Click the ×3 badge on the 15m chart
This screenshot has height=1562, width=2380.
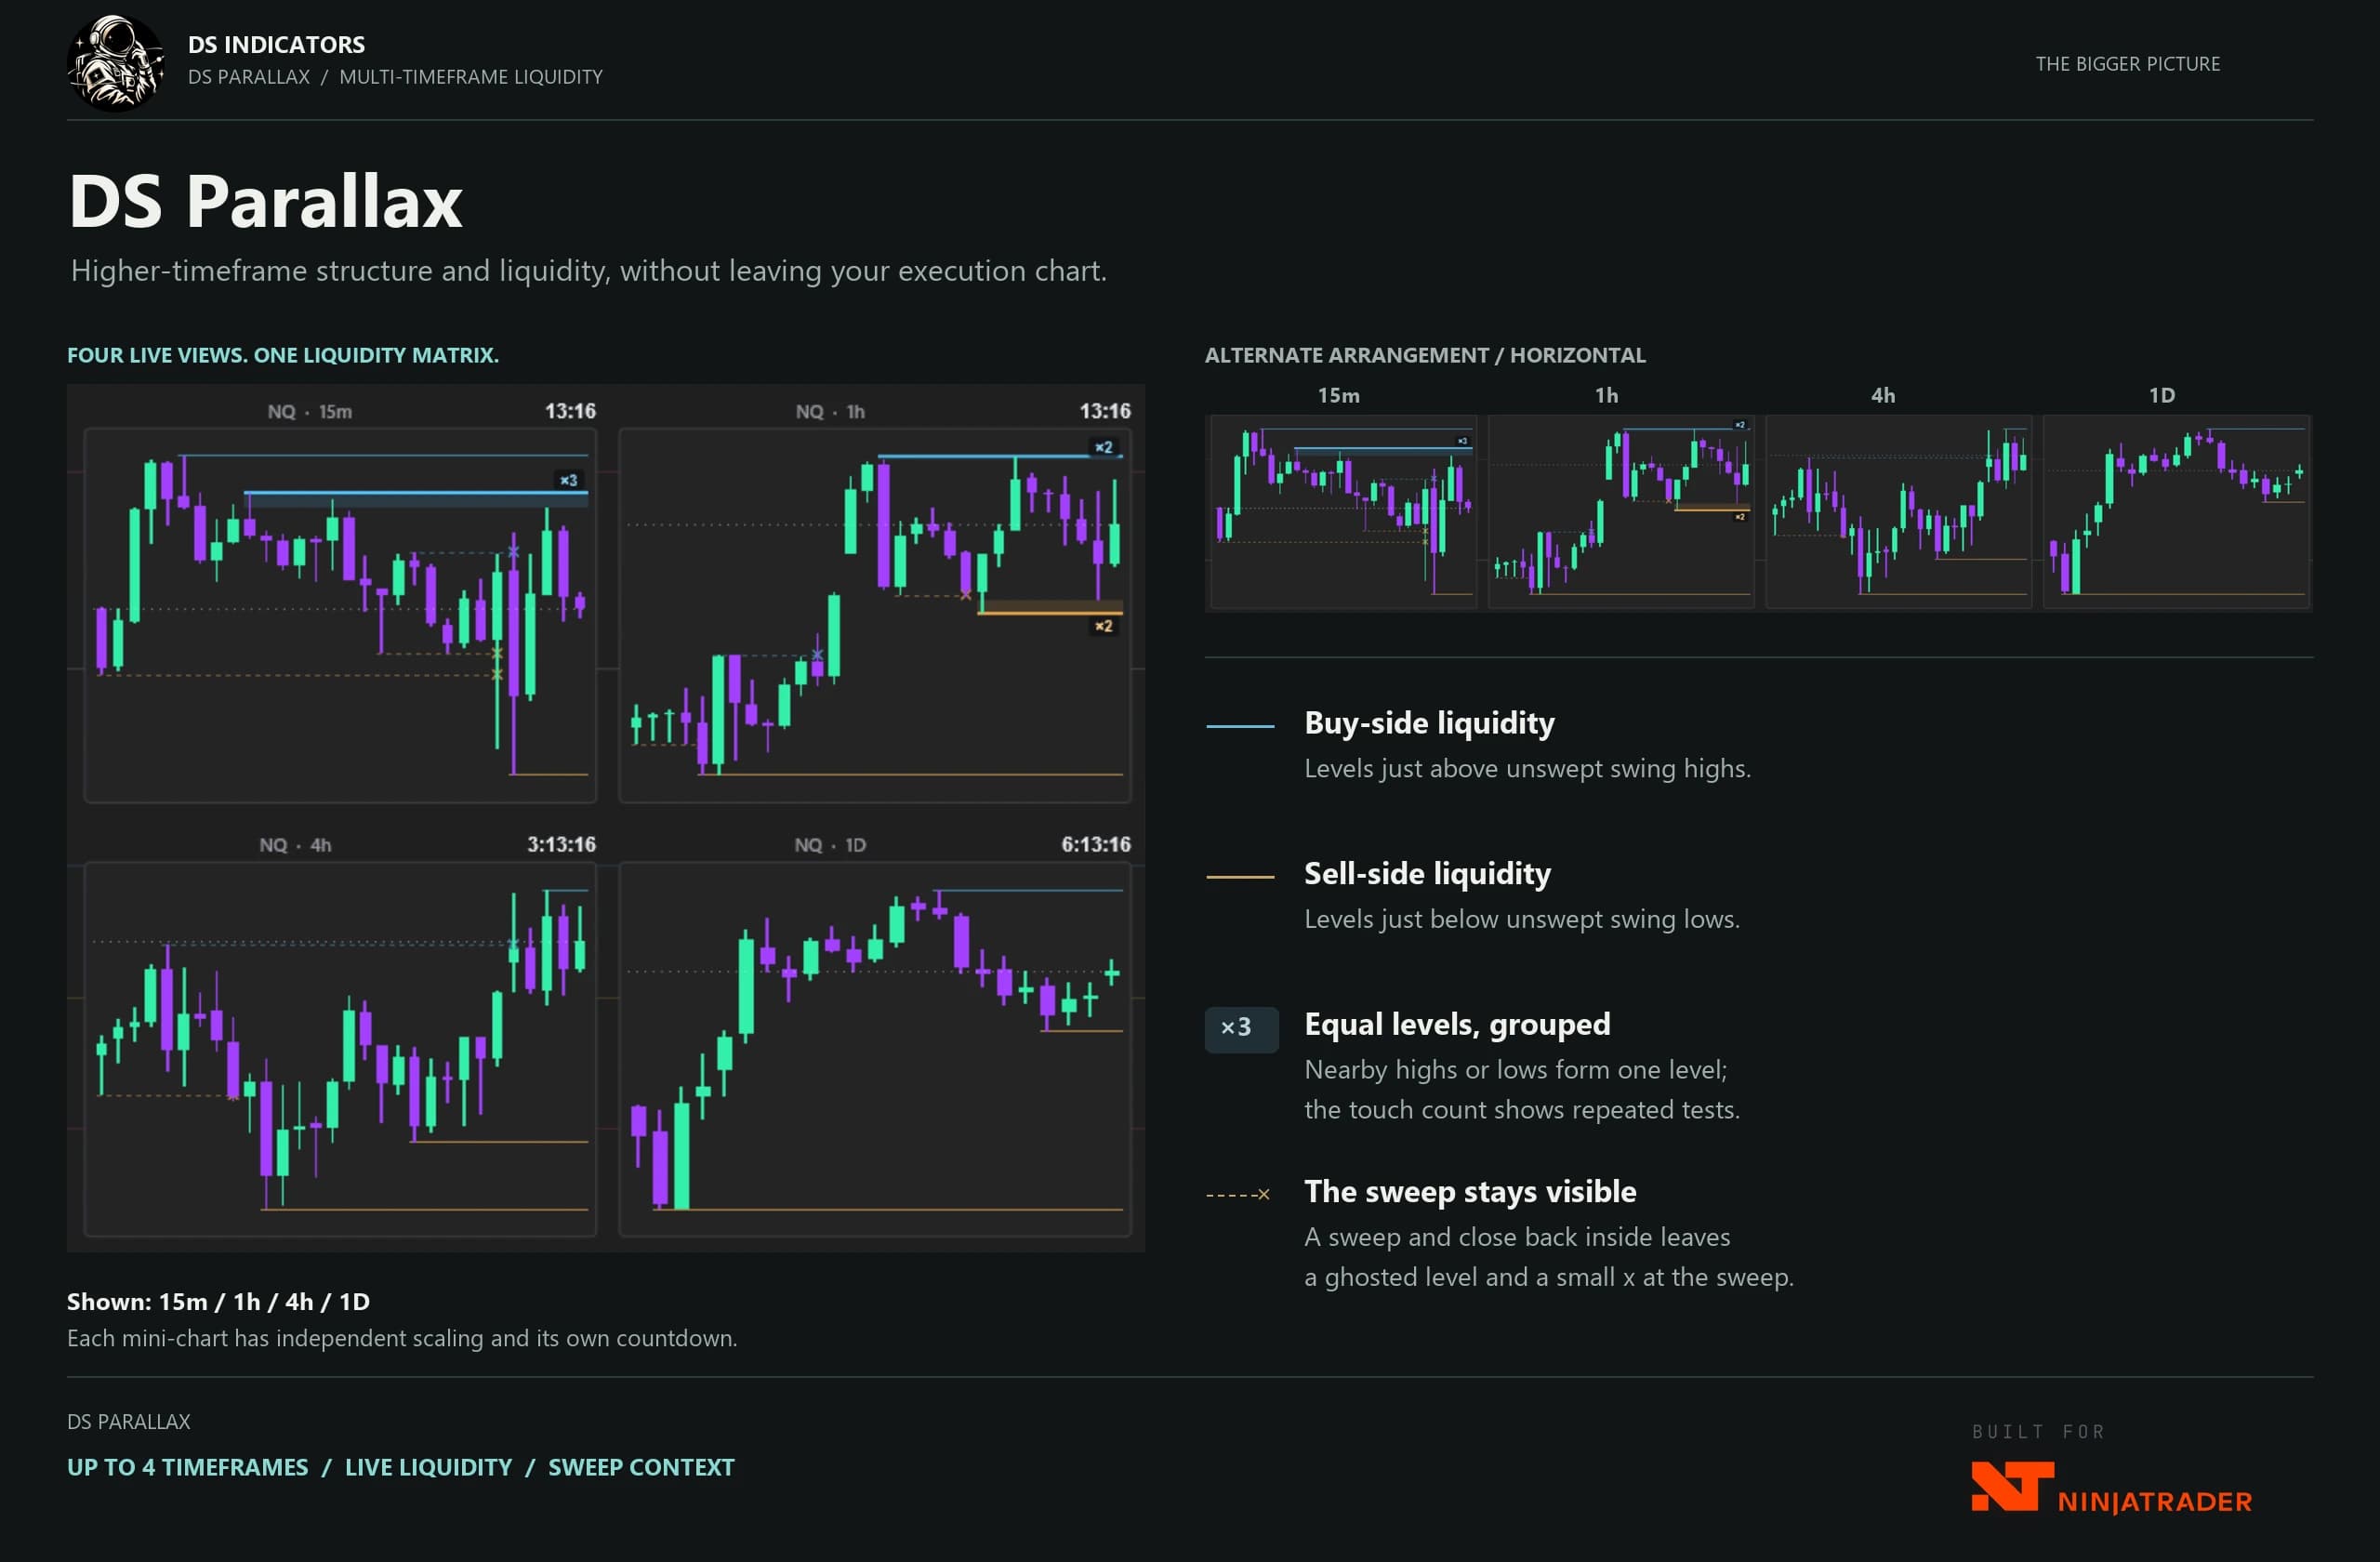tap(569, 480)
